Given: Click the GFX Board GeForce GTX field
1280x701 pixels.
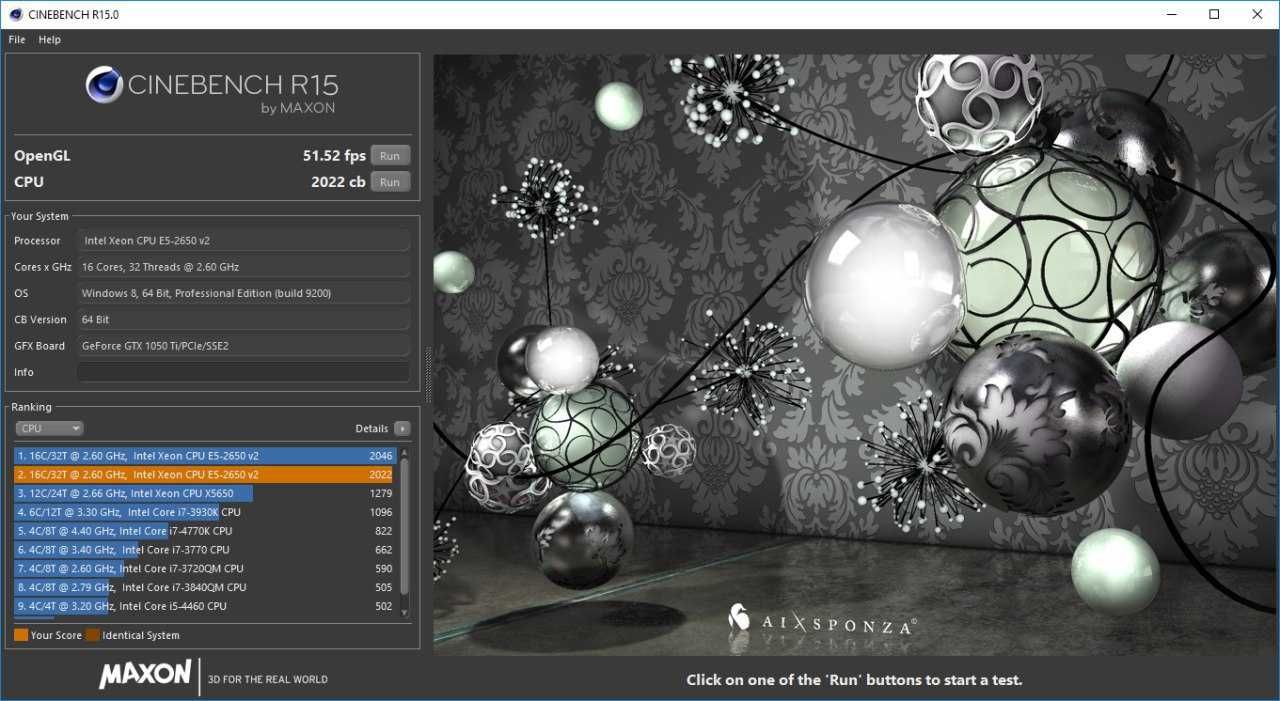Looking at the screenshot, I should point(243,346).
